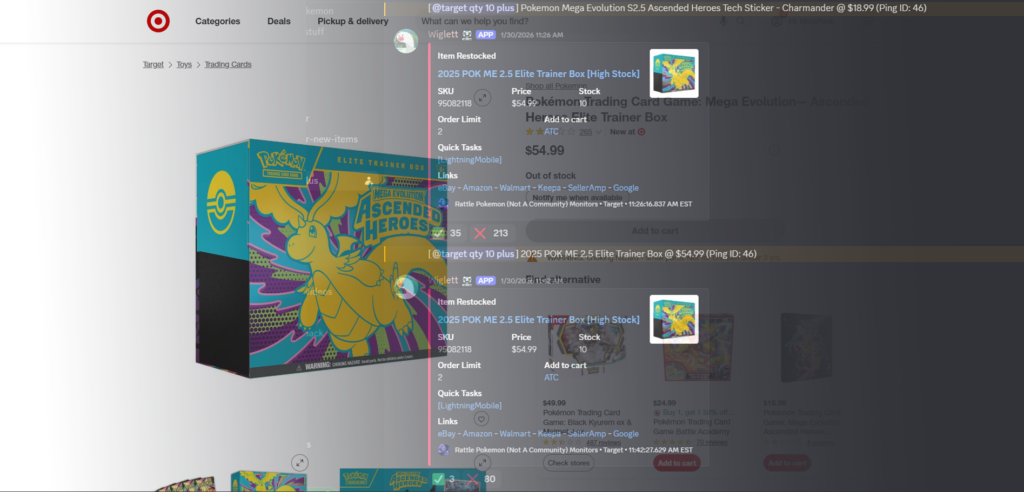Click the ATC link in second embed
The width and height of the screenshot is (1024, 492).
pos(551,378)
